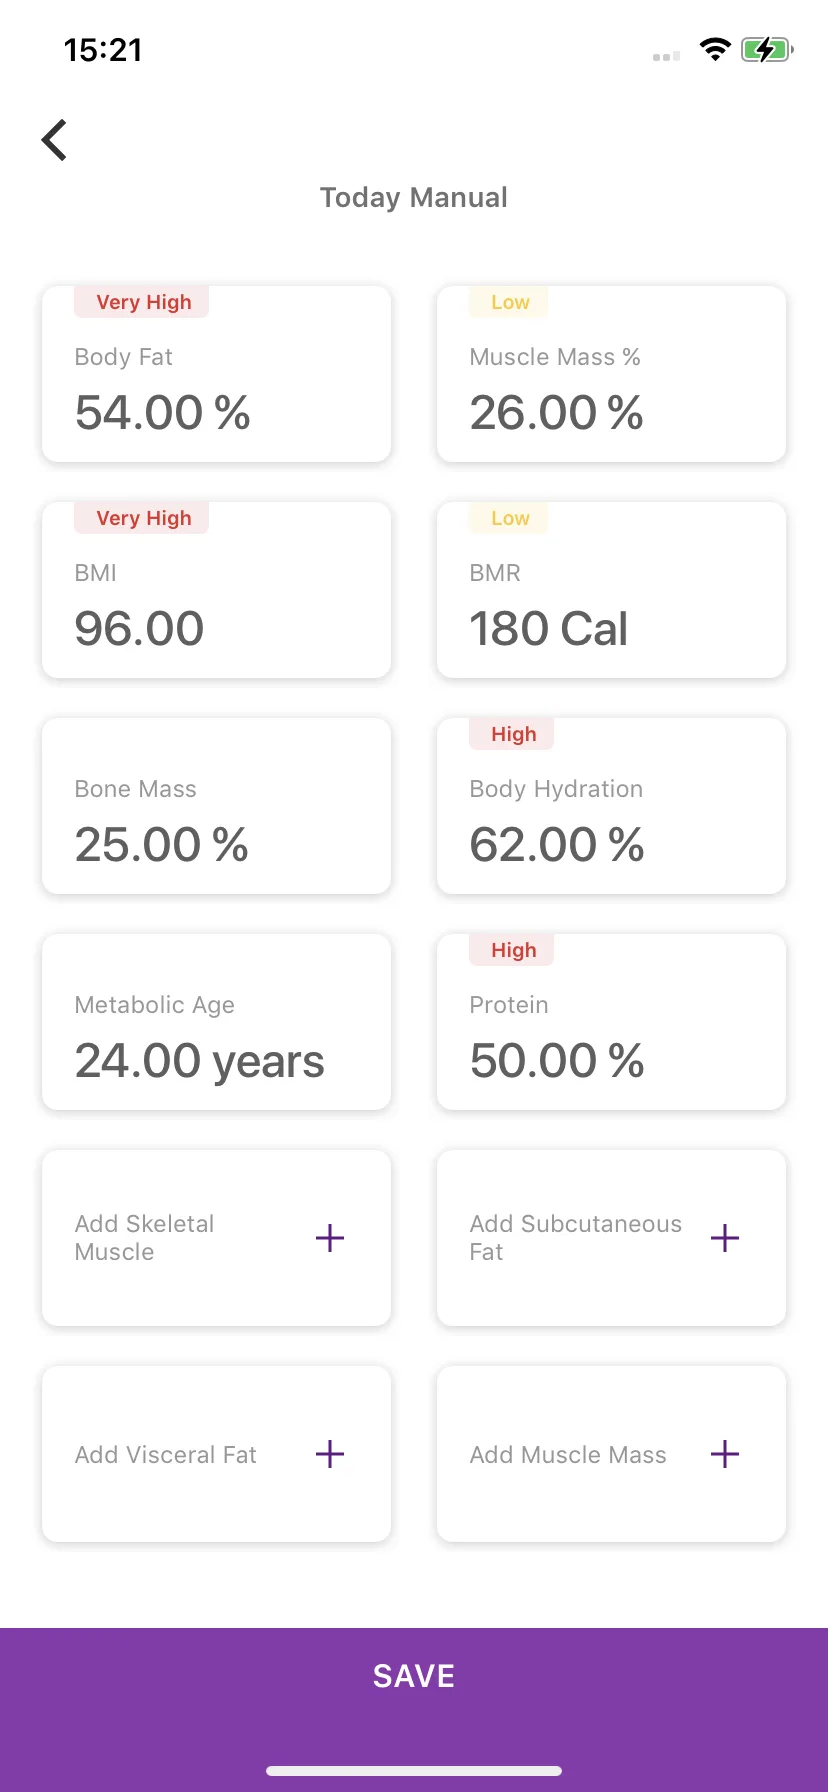Screen dimensions: 828x1792
Task: Open the Metabolic Age card
Action: click(x=216, y=1022)
